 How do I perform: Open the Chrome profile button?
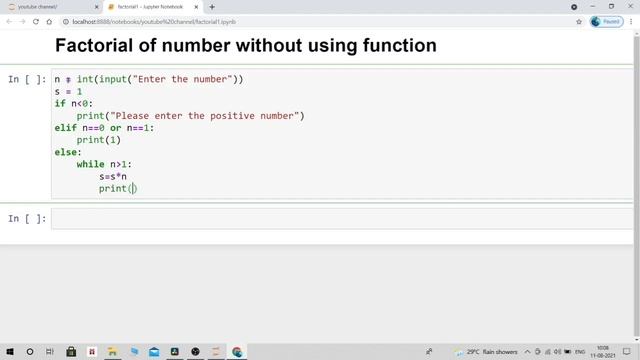(x=607, y=22)
